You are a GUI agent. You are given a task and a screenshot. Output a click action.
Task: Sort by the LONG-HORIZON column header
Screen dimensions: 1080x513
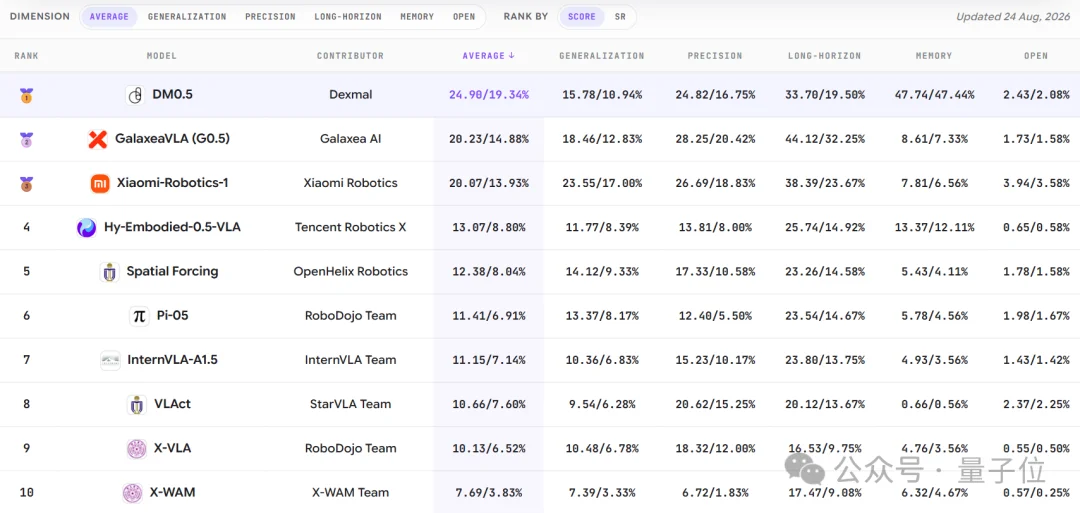coord(824,56)
